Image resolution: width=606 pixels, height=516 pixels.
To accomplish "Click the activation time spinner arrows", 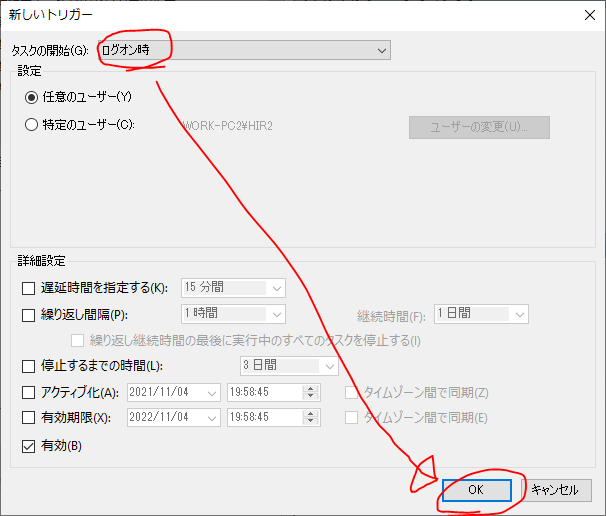I will tap(310, 393).
